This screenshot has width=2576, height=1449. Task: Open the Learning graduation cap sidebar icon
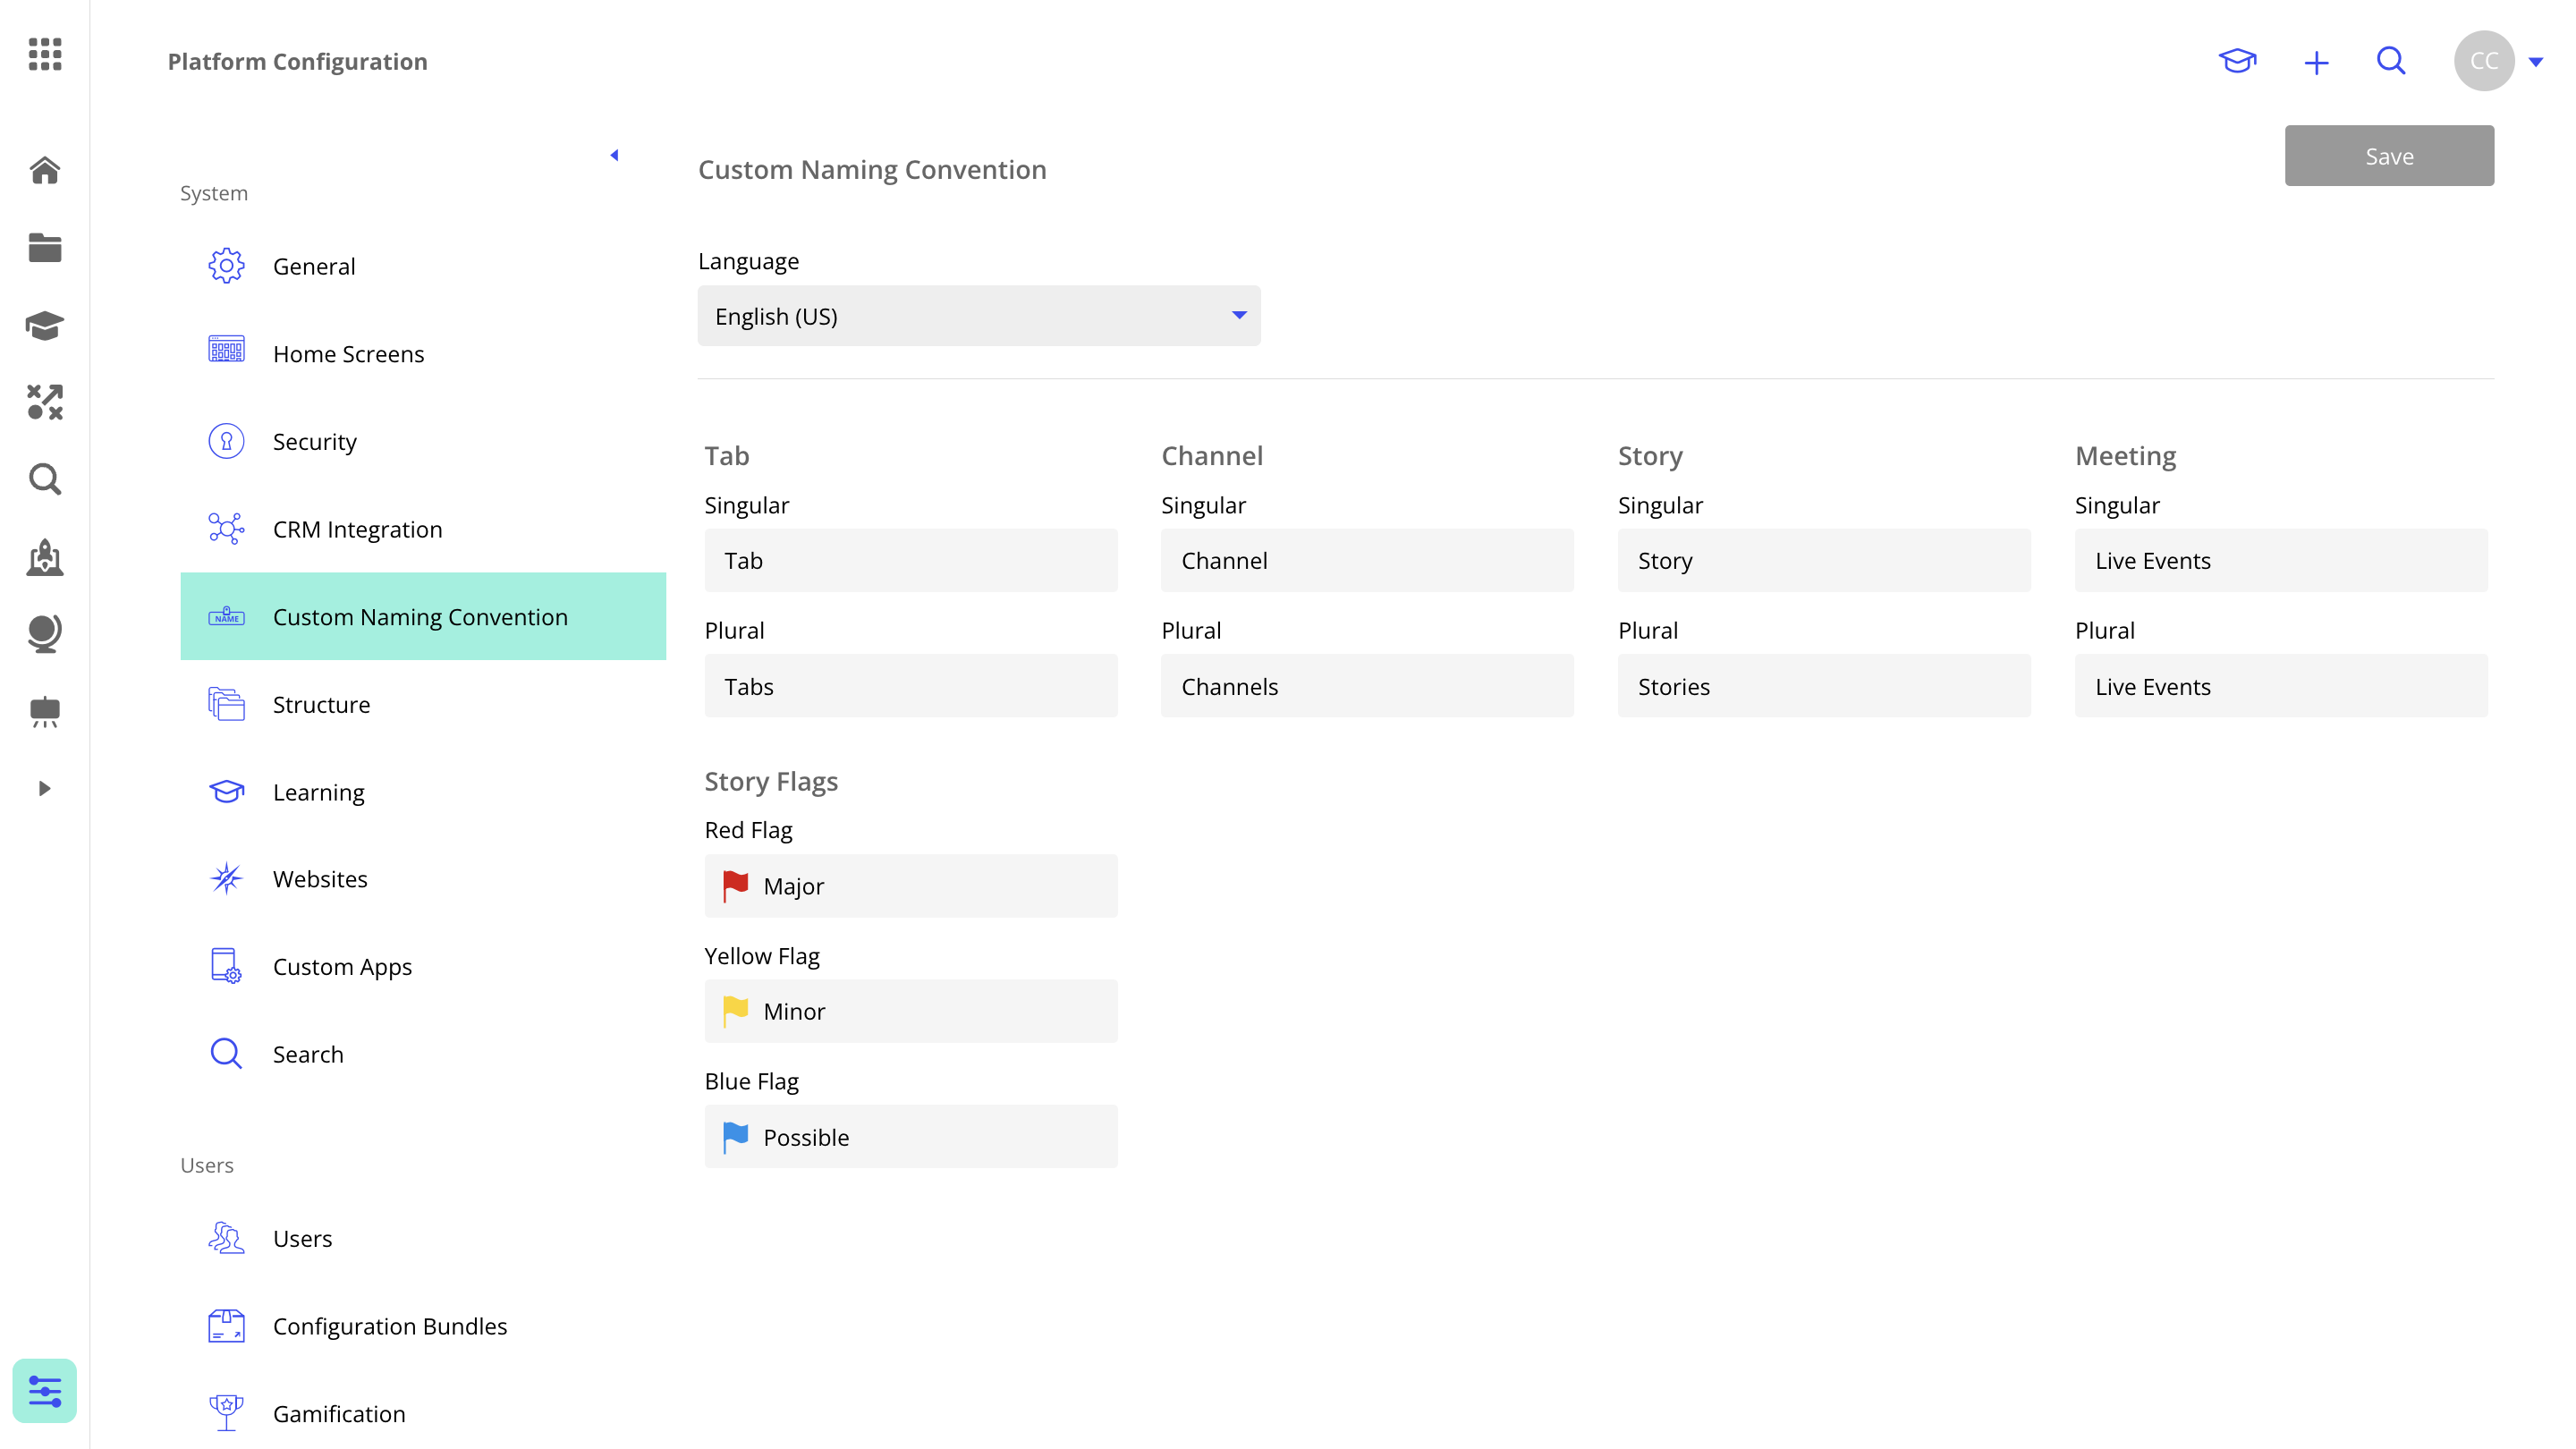coord(45,326)
